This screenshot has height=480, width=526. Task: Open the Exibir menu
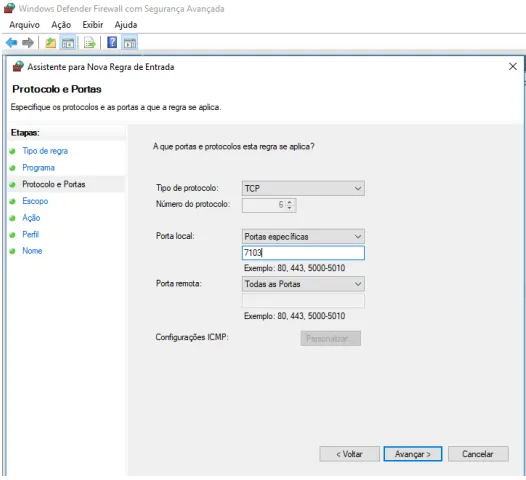tap(93, 25)
